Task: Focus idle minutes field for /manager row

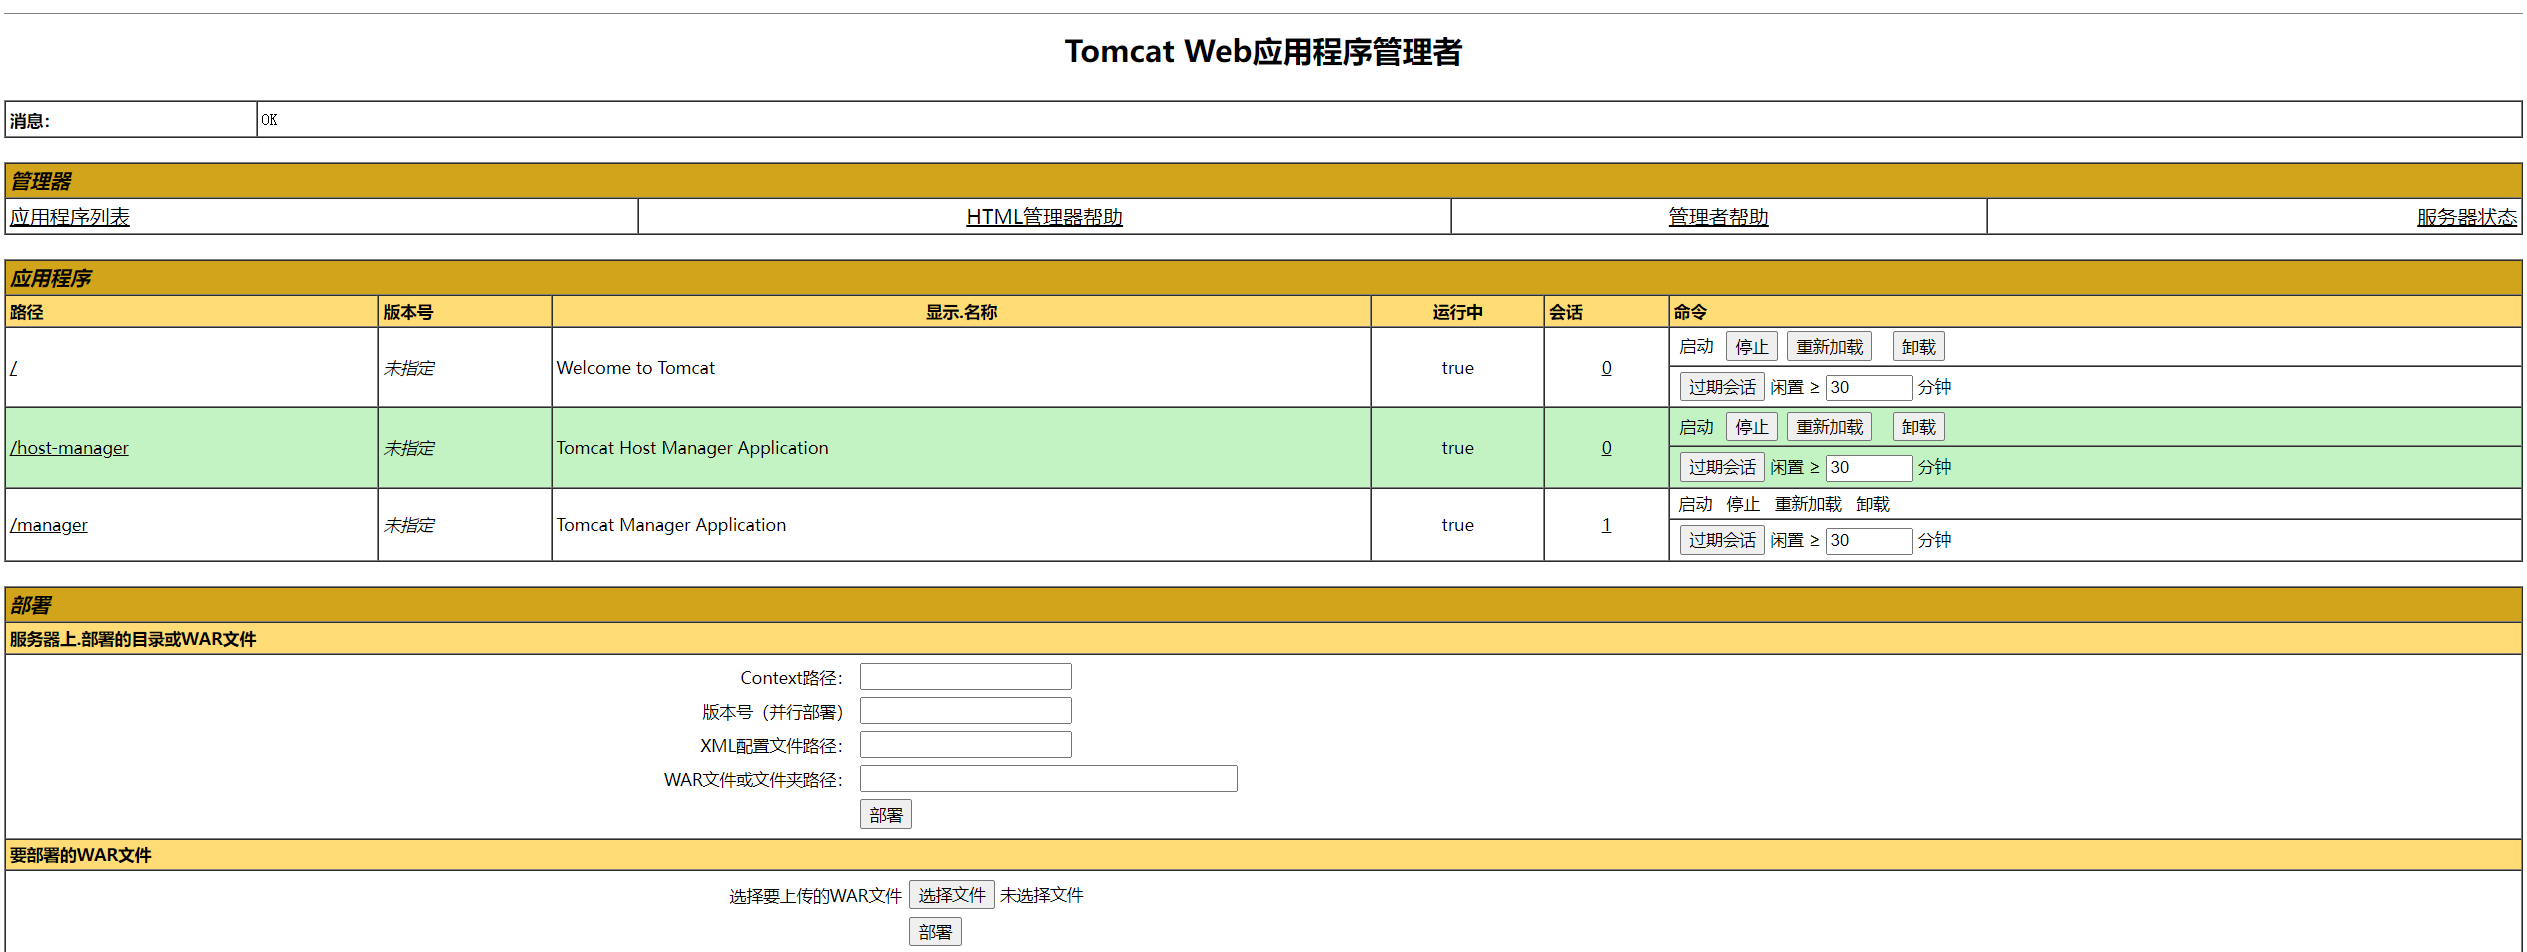Action: coord(1869,540)
